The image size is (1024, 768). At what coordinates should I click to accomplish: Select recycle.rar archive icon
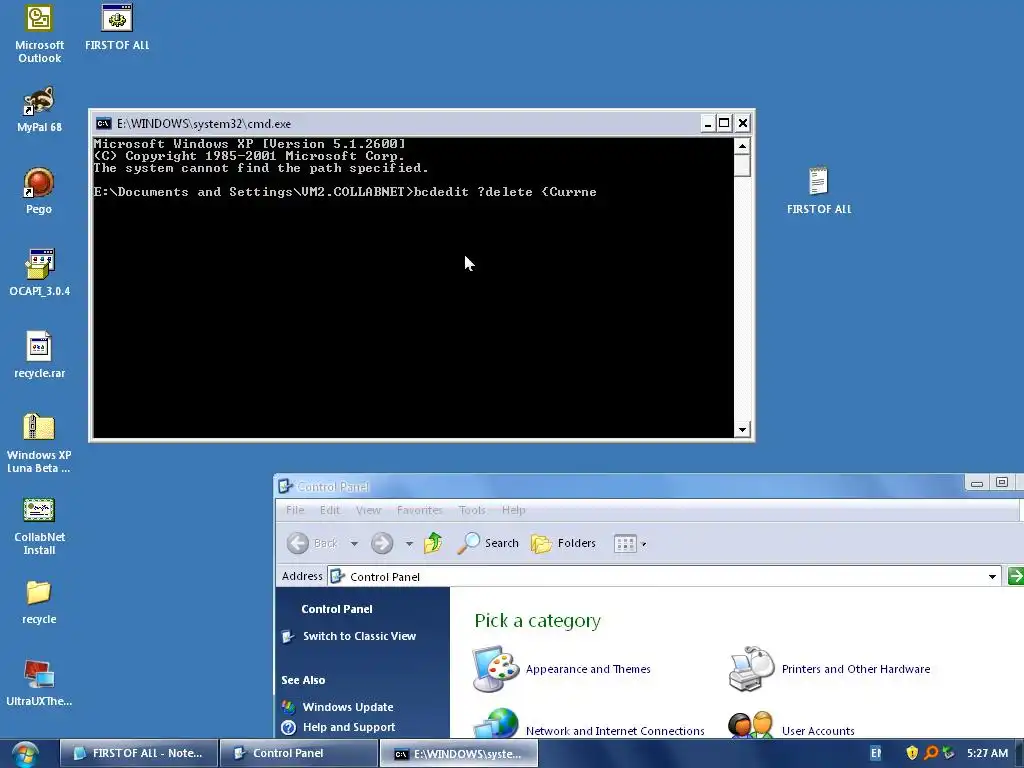coord(39,355)
